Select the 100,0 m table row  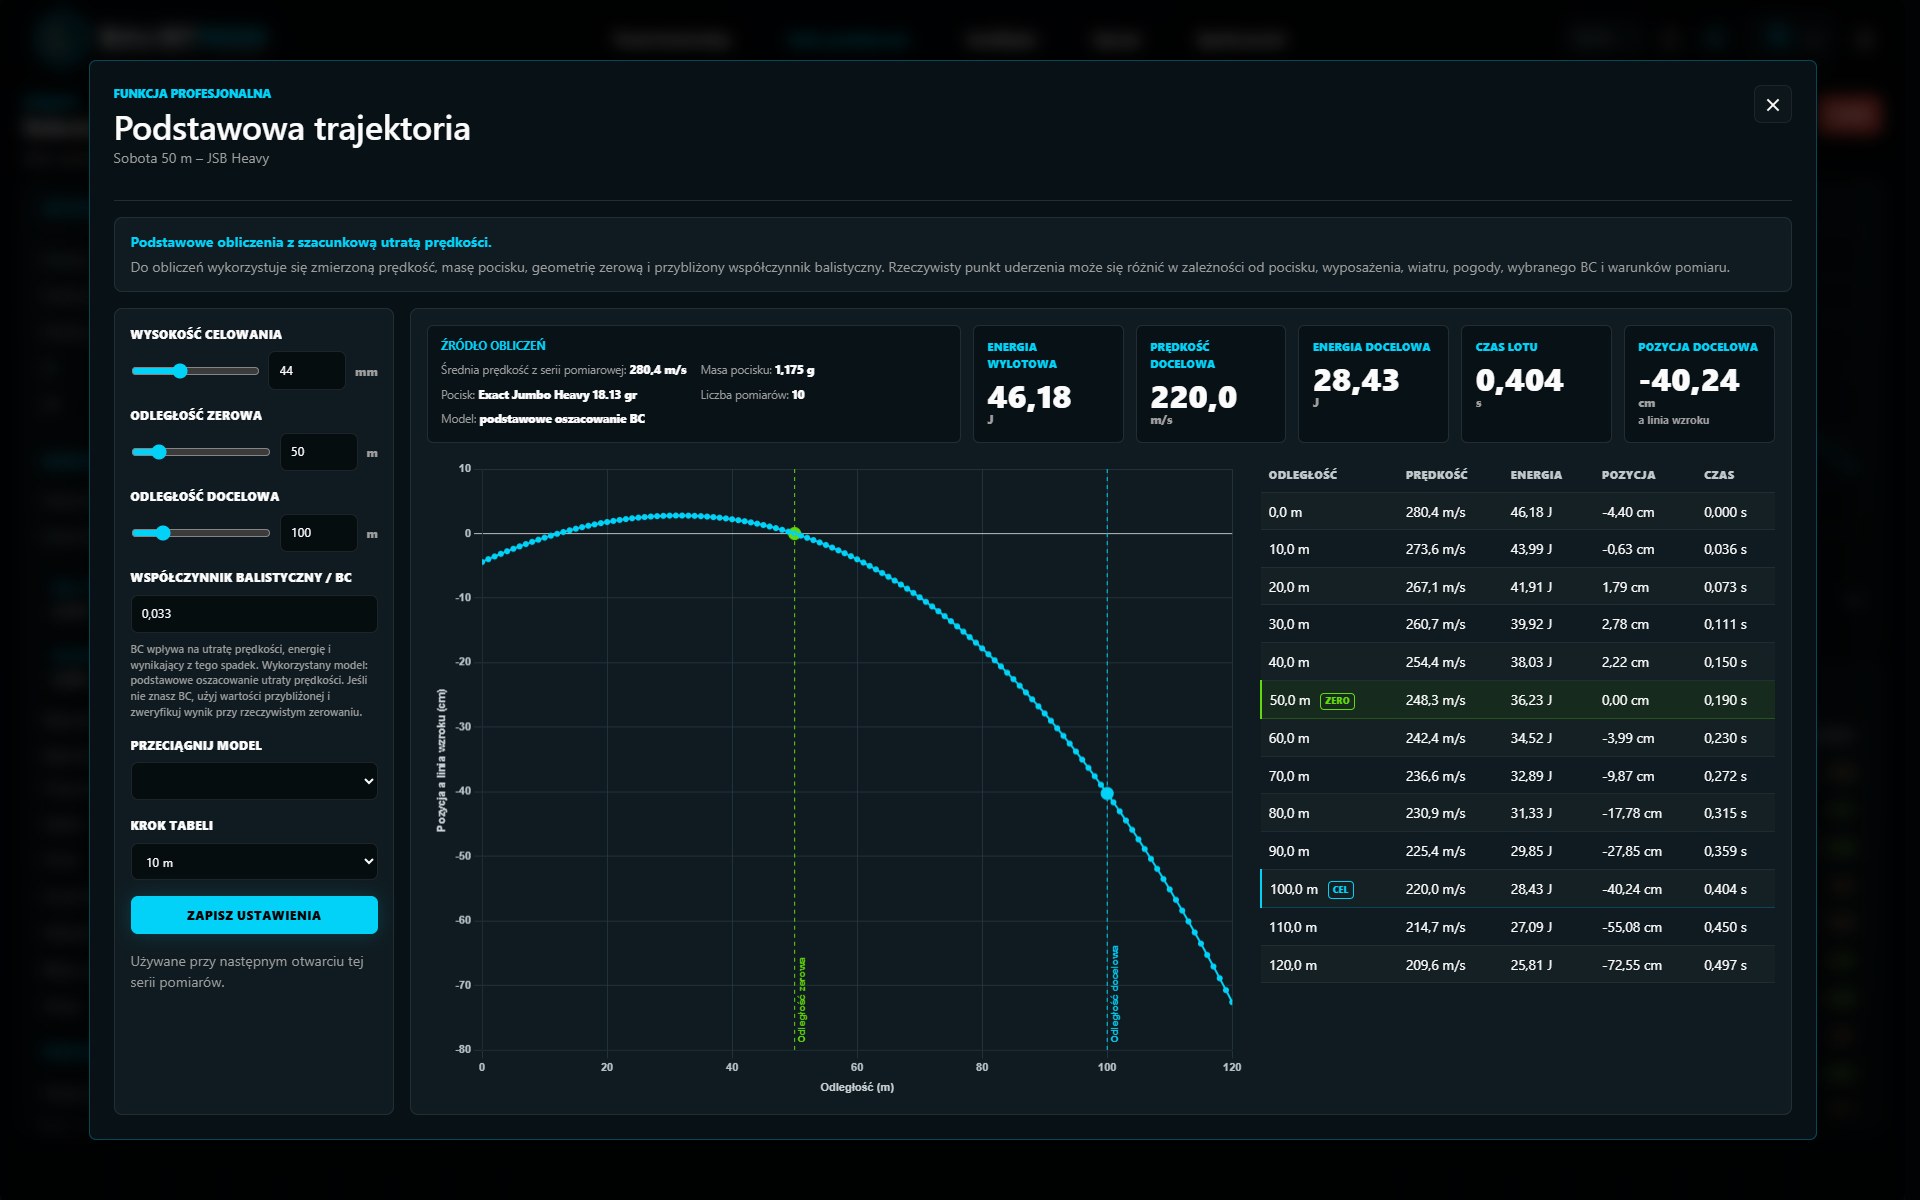[x=1517, y=889]
